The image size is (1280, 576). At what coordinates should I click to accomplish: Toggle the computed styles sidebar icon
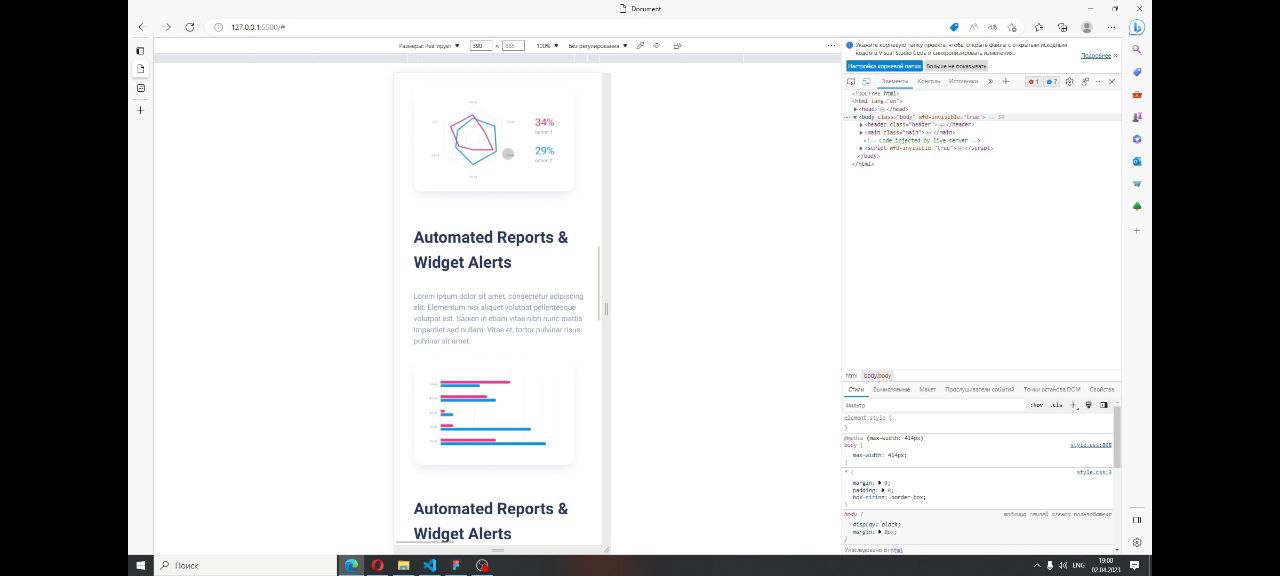pyautogui.click(x=1104, y=405)
